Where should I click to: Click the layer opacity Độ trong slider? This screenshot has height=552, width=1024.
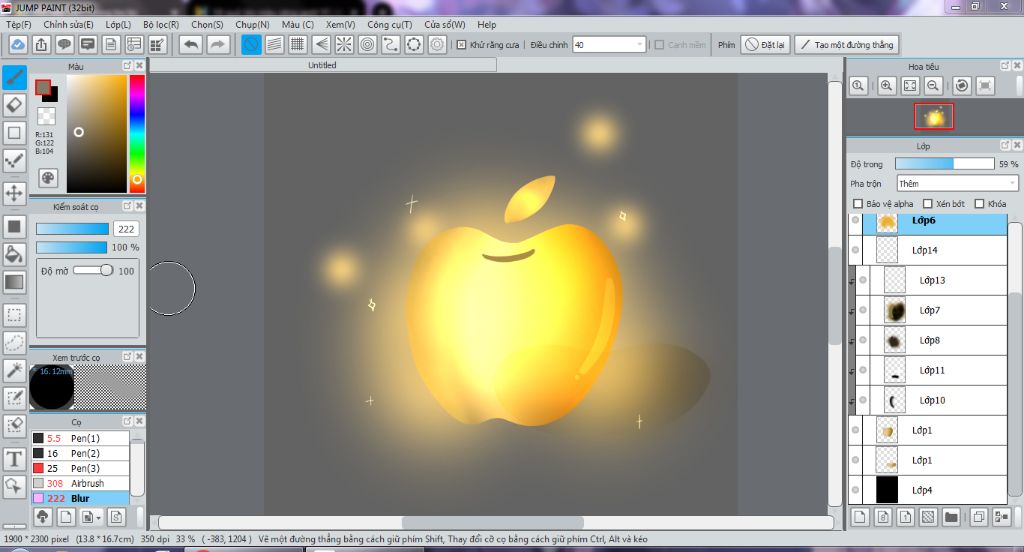[x=944, y=163]
